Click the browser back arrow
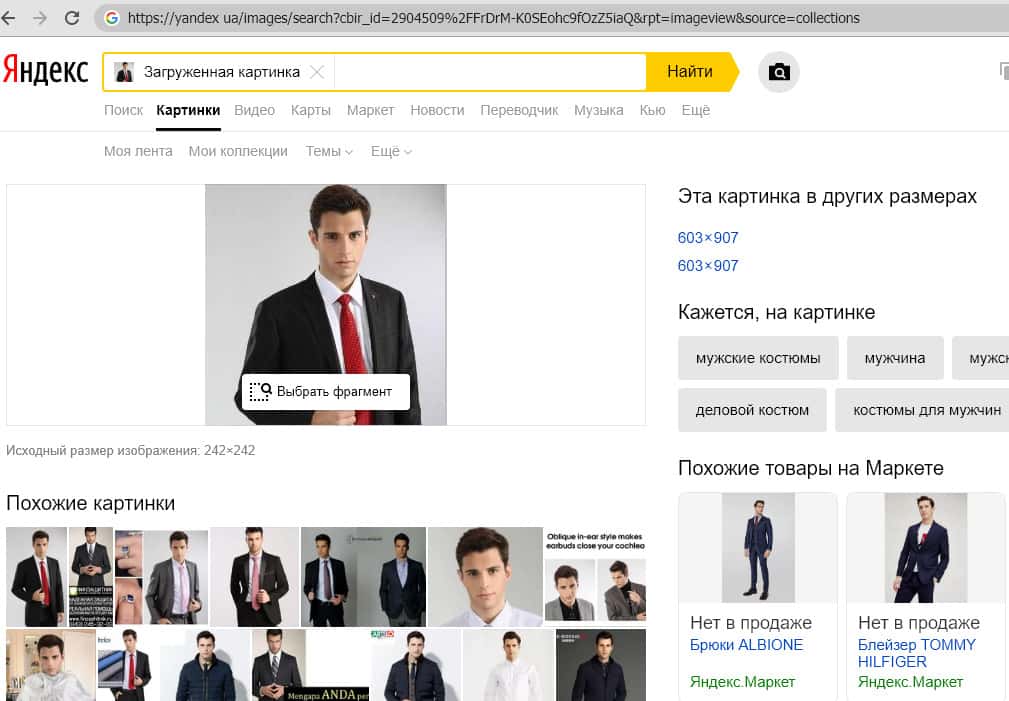The height and width of the screenshot is (701, 1009). [11, 18]
